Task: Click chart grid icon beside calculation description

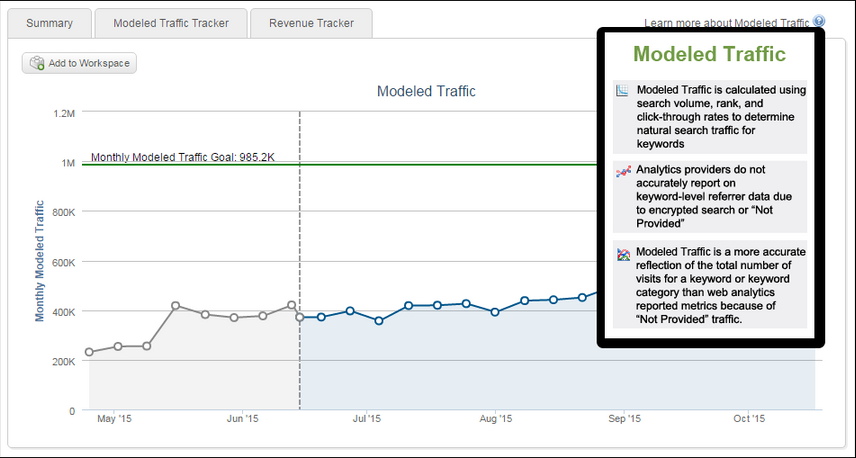Action: click(x=622, y=91)
